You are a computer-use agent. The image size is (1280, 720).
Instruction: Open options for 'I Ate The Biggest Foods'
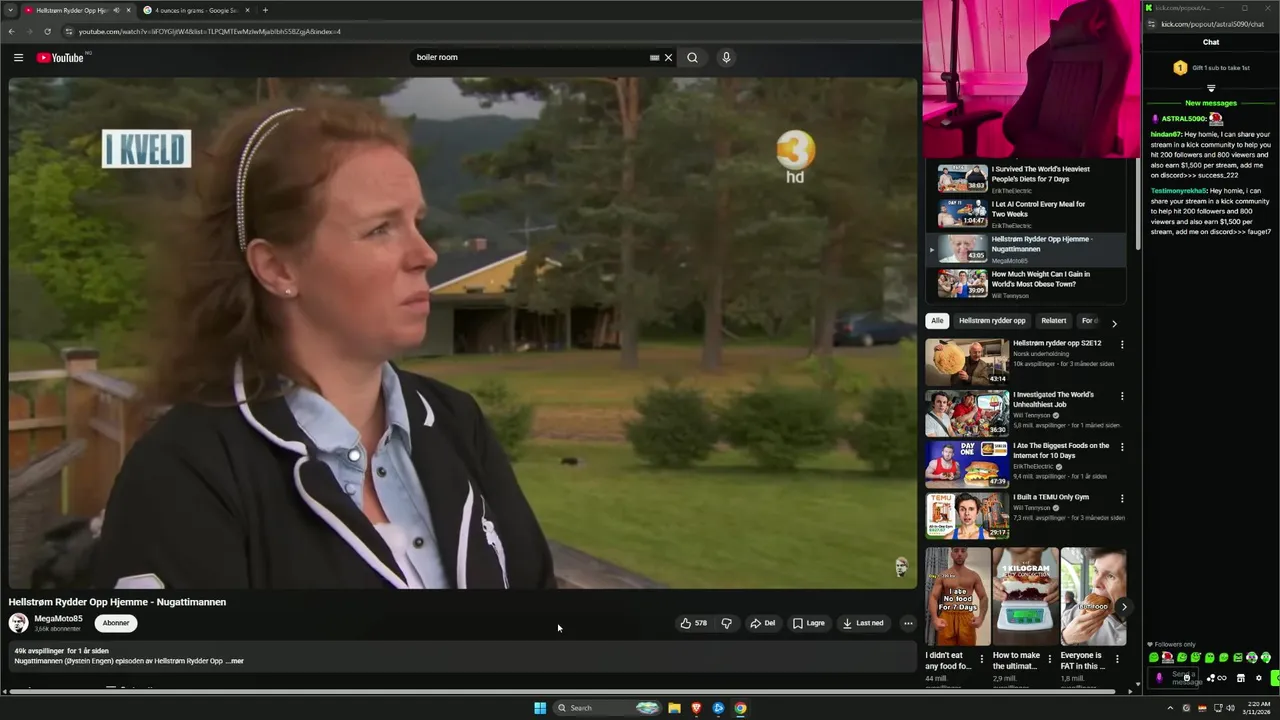(x=1122, y=447)
